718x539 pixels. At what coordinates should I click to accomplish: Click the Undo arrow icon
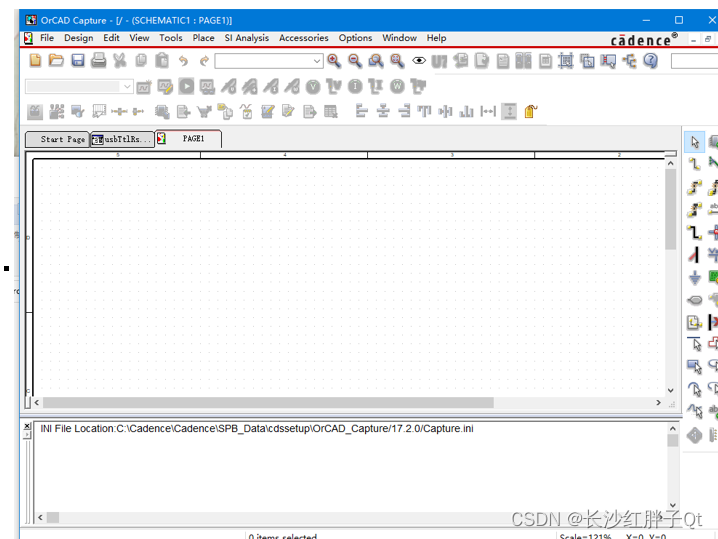pos(183,60)
